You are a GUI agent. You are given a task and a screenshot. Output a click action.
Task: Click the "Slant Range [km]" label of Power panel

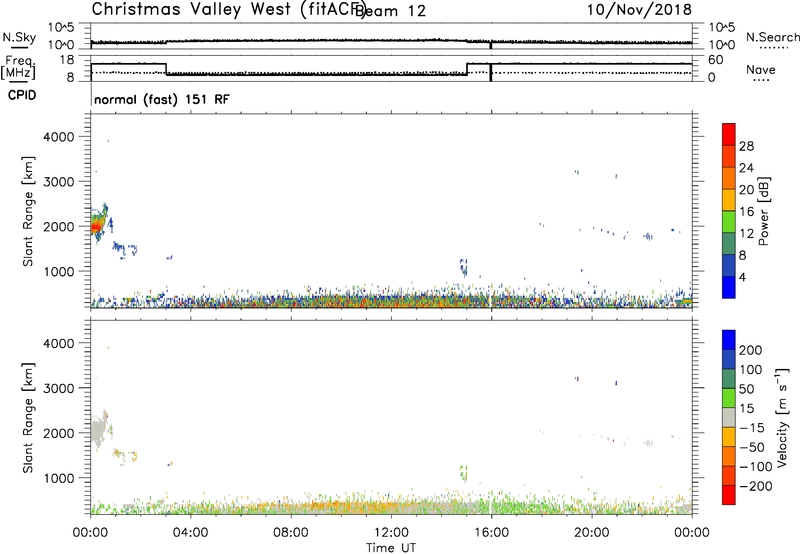tap(28, 211)
